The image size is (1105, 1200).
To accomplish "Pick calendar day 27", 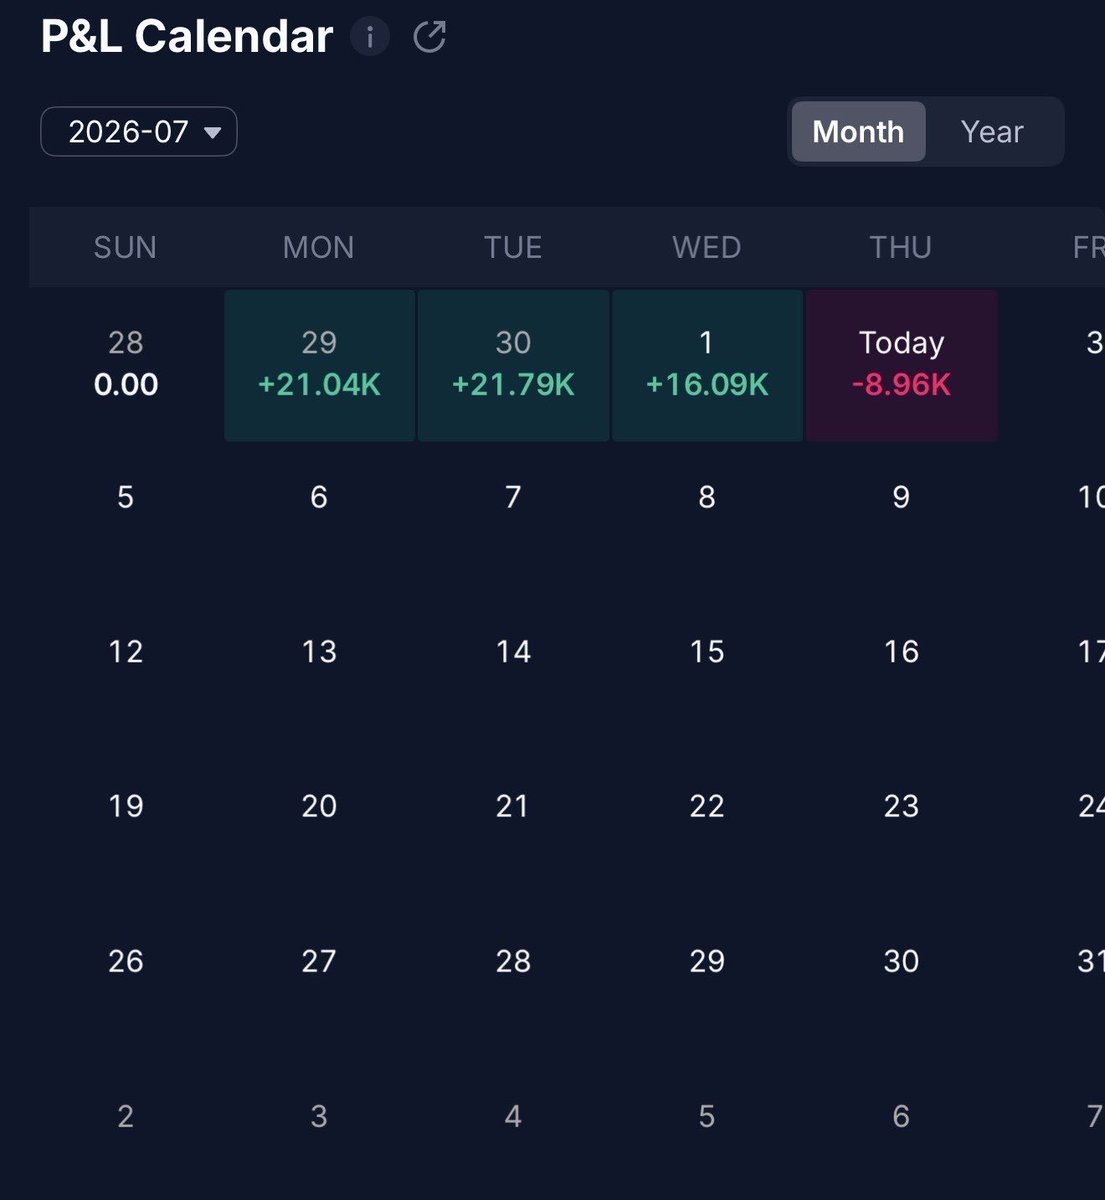I will pos(319,961).
